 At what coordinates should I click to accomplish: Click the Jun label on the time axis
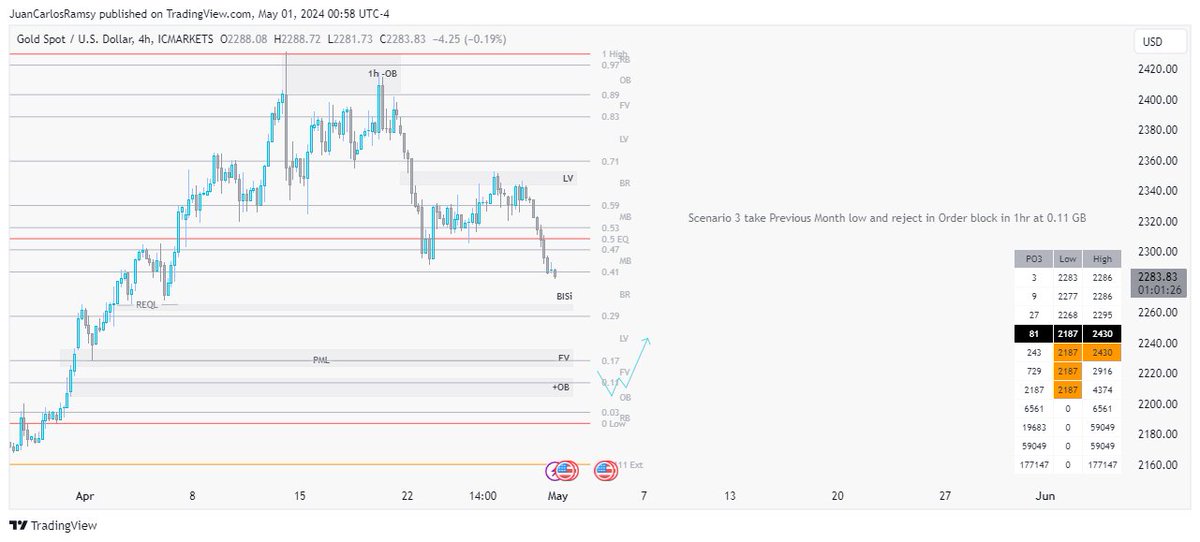(1045, 495)
